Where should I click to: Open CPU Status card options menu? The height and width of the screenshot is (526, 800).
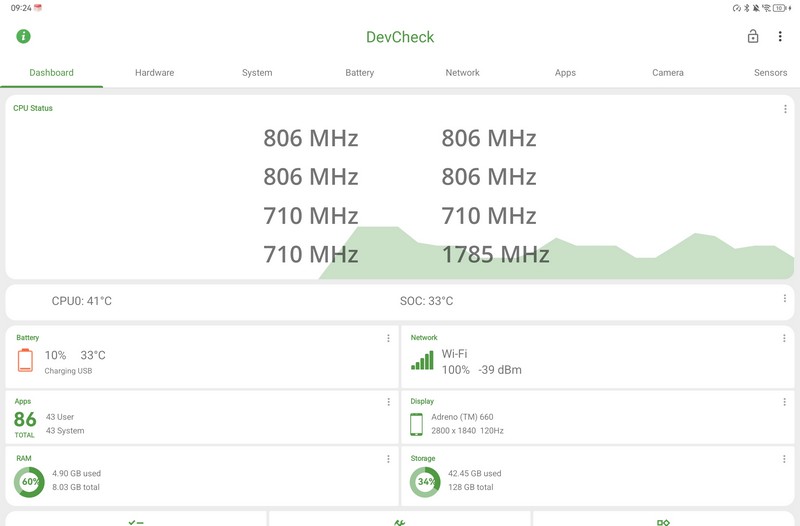(x=785, y=109)
